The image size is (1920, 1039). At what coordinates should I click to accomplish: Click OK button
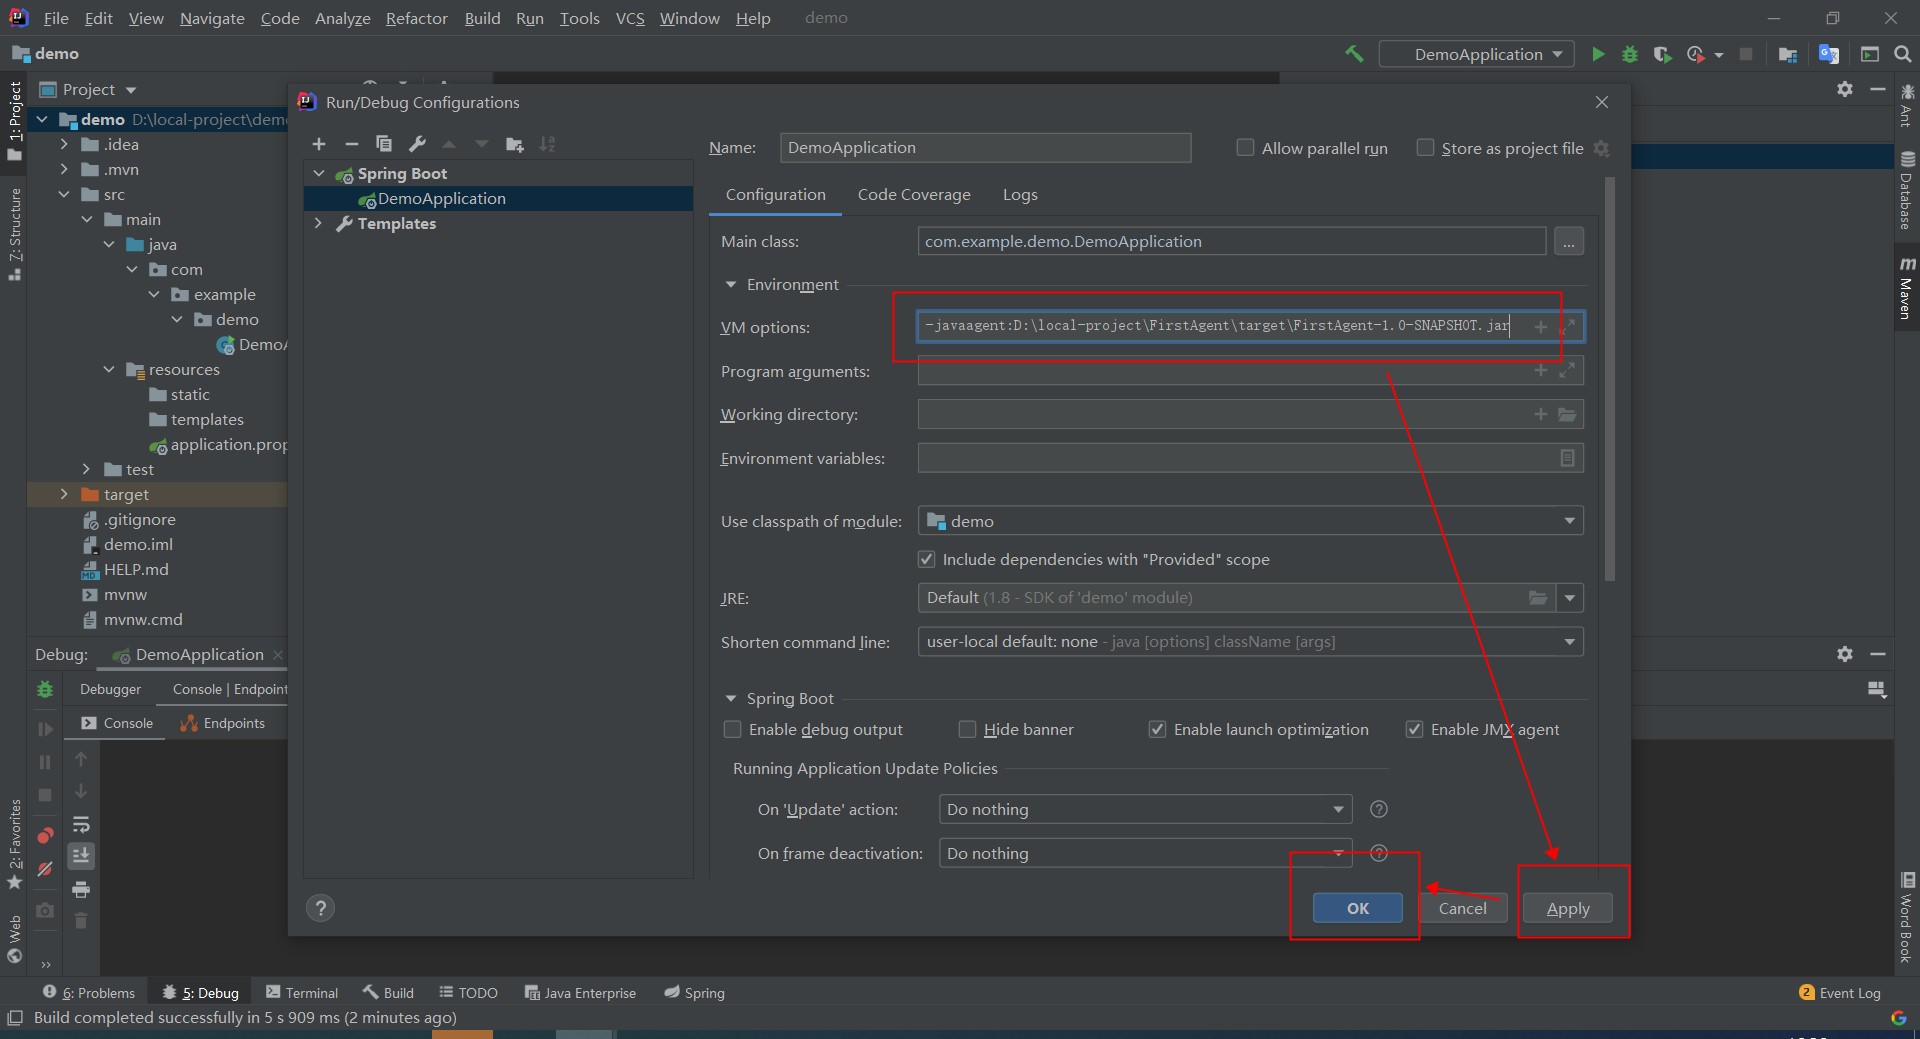1357,908
